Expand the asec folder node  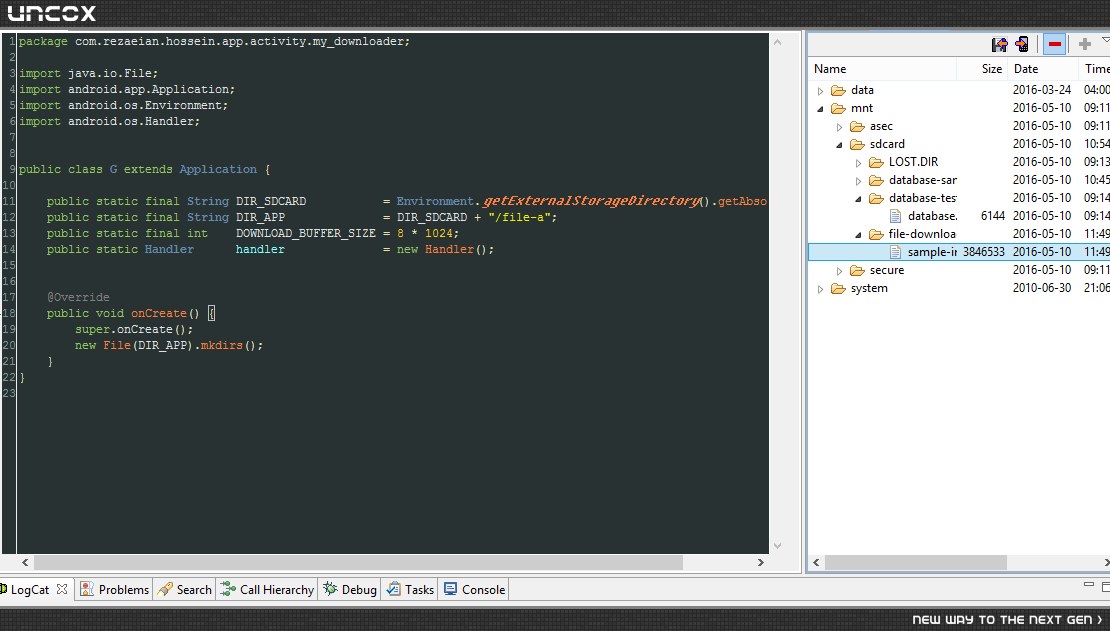[840, 127]
